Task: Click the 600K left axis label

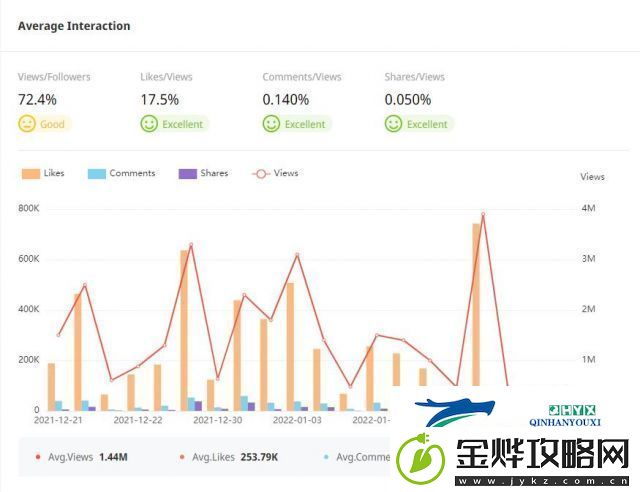Action: click(29, 259)
